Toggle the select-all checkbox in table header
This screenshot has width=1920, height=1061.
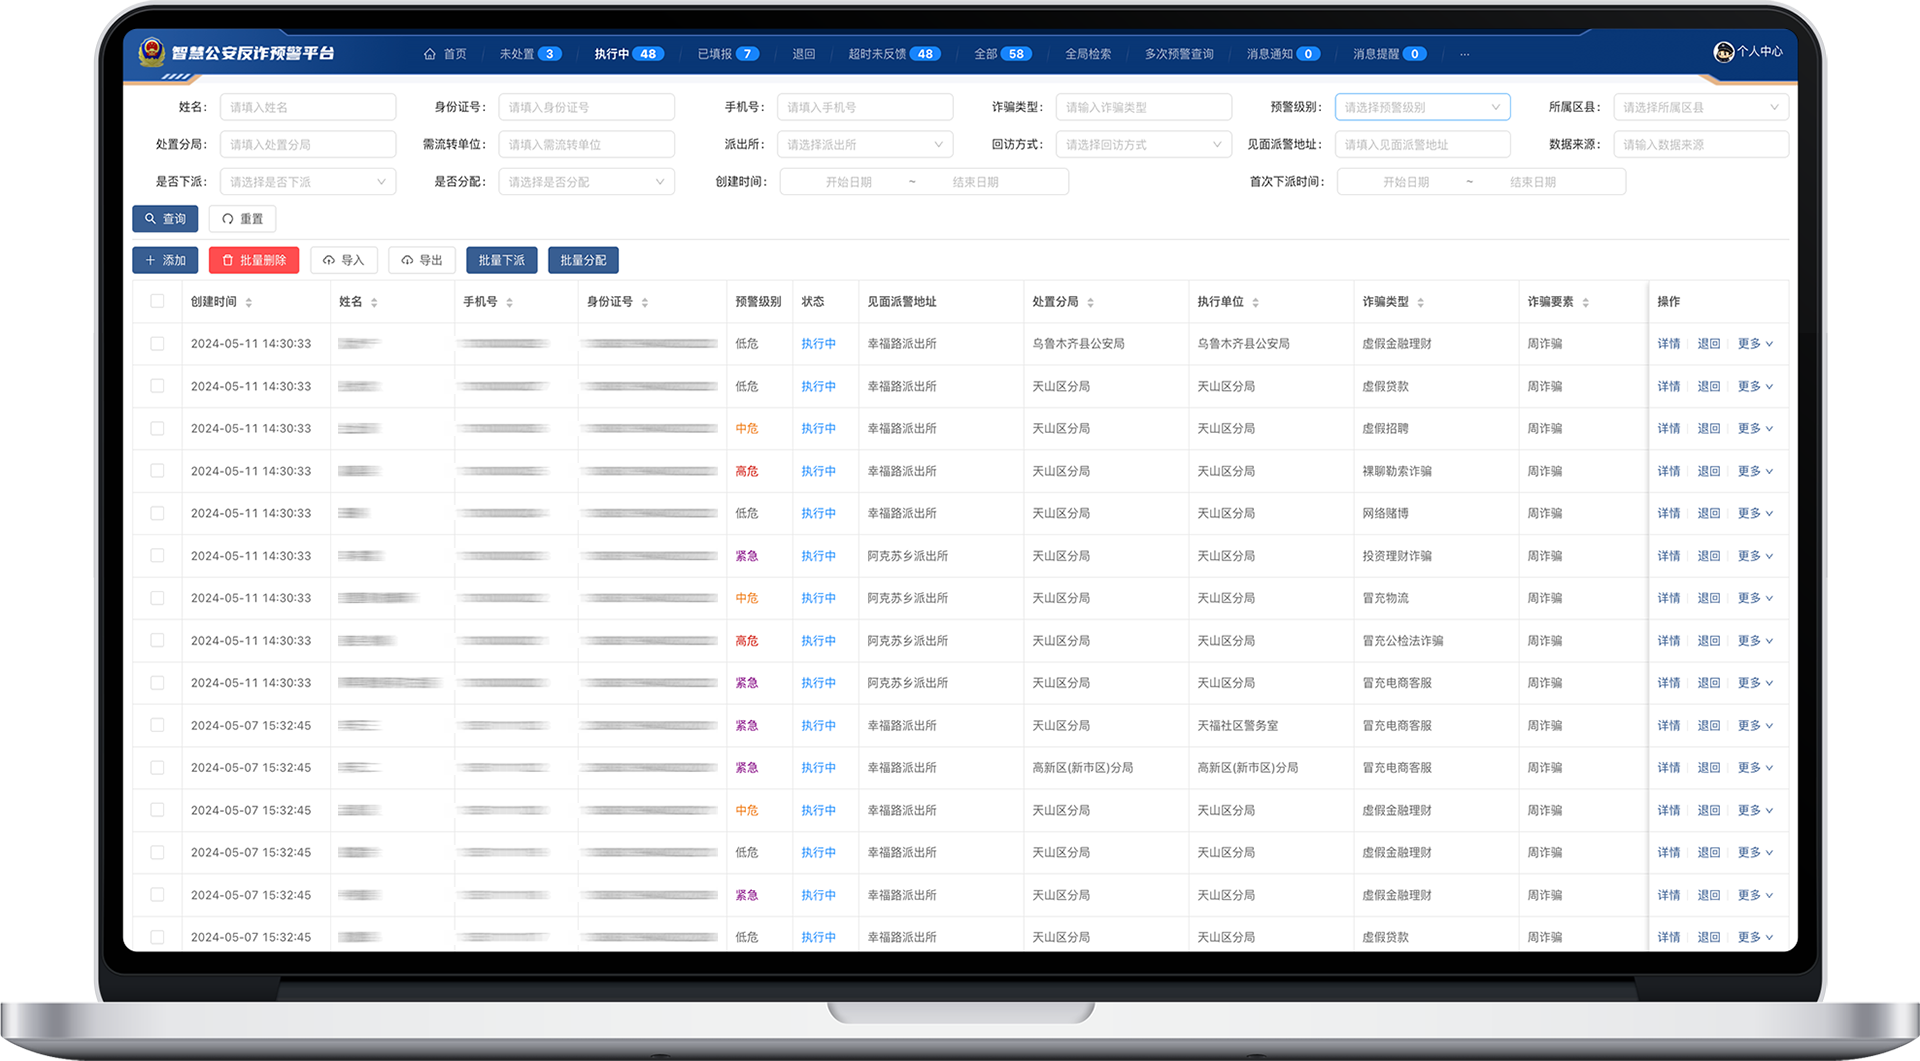(x=157, y=301)
